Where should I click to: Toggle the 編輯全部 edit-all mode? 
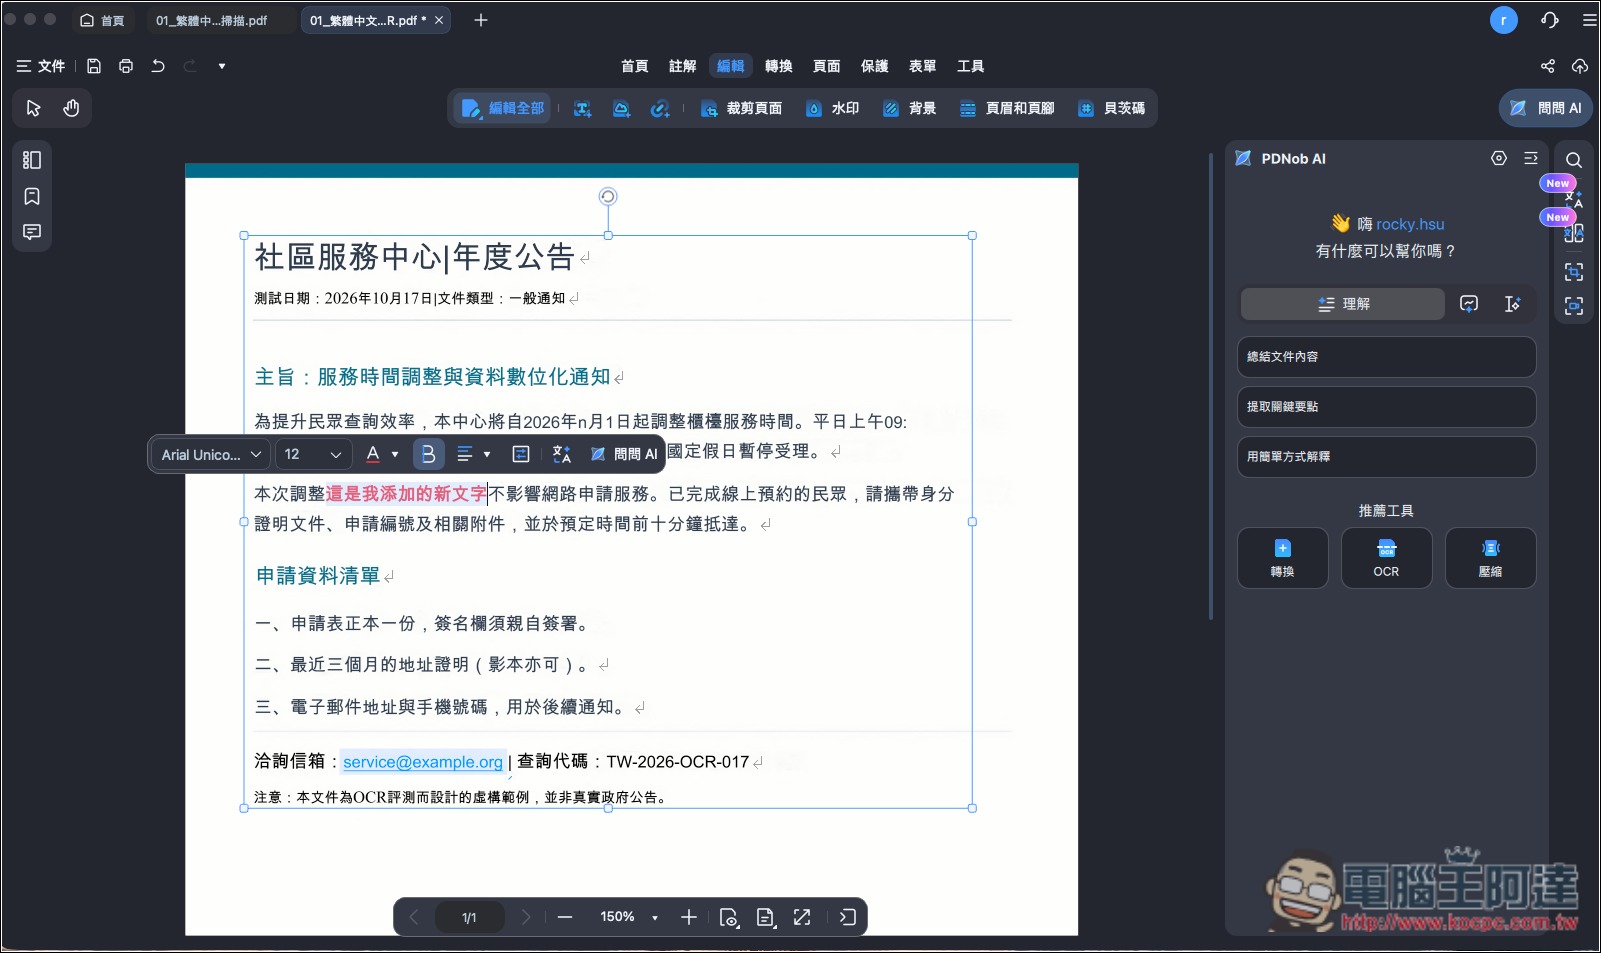pos(503,108)
